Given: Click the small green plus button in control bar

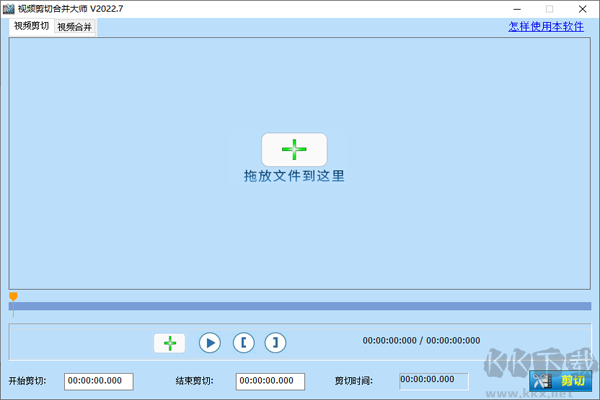Looking at the screenshot, I should 170,343.
